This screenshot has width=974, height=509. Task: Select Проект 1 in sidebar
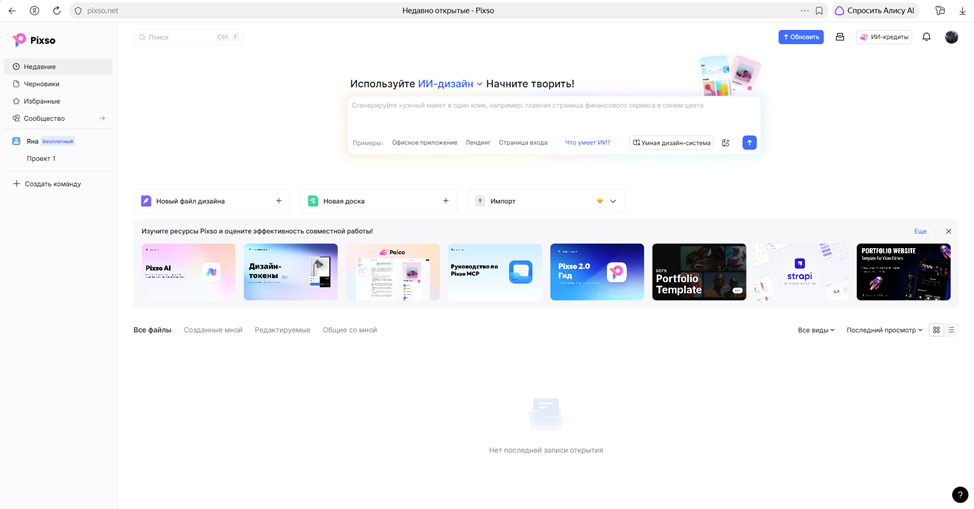[41, 158]
